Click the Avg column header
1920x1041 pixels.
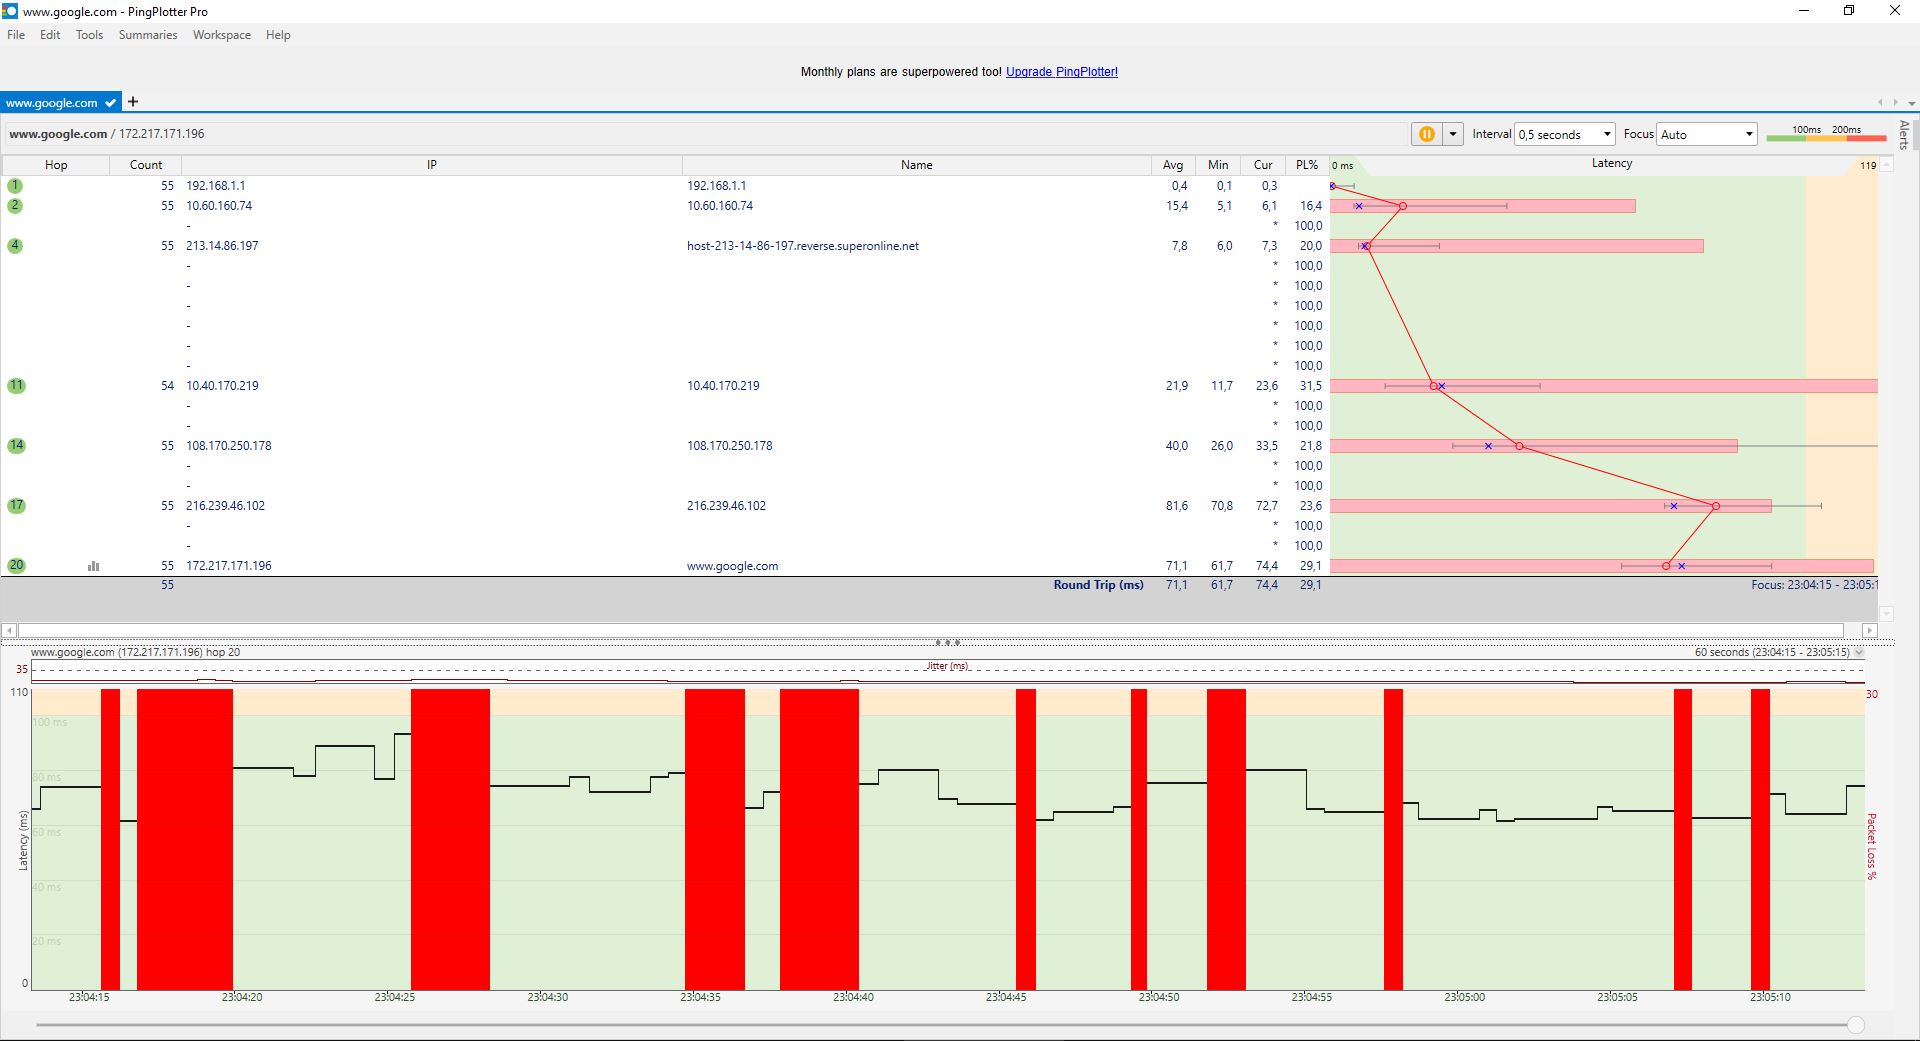point(1173,165)
